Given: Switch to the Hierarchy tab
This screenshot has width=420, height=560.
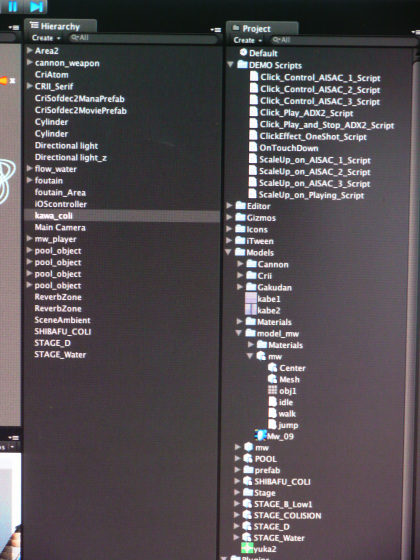Looking at the screenshot, I should click(x=60, y=26).
